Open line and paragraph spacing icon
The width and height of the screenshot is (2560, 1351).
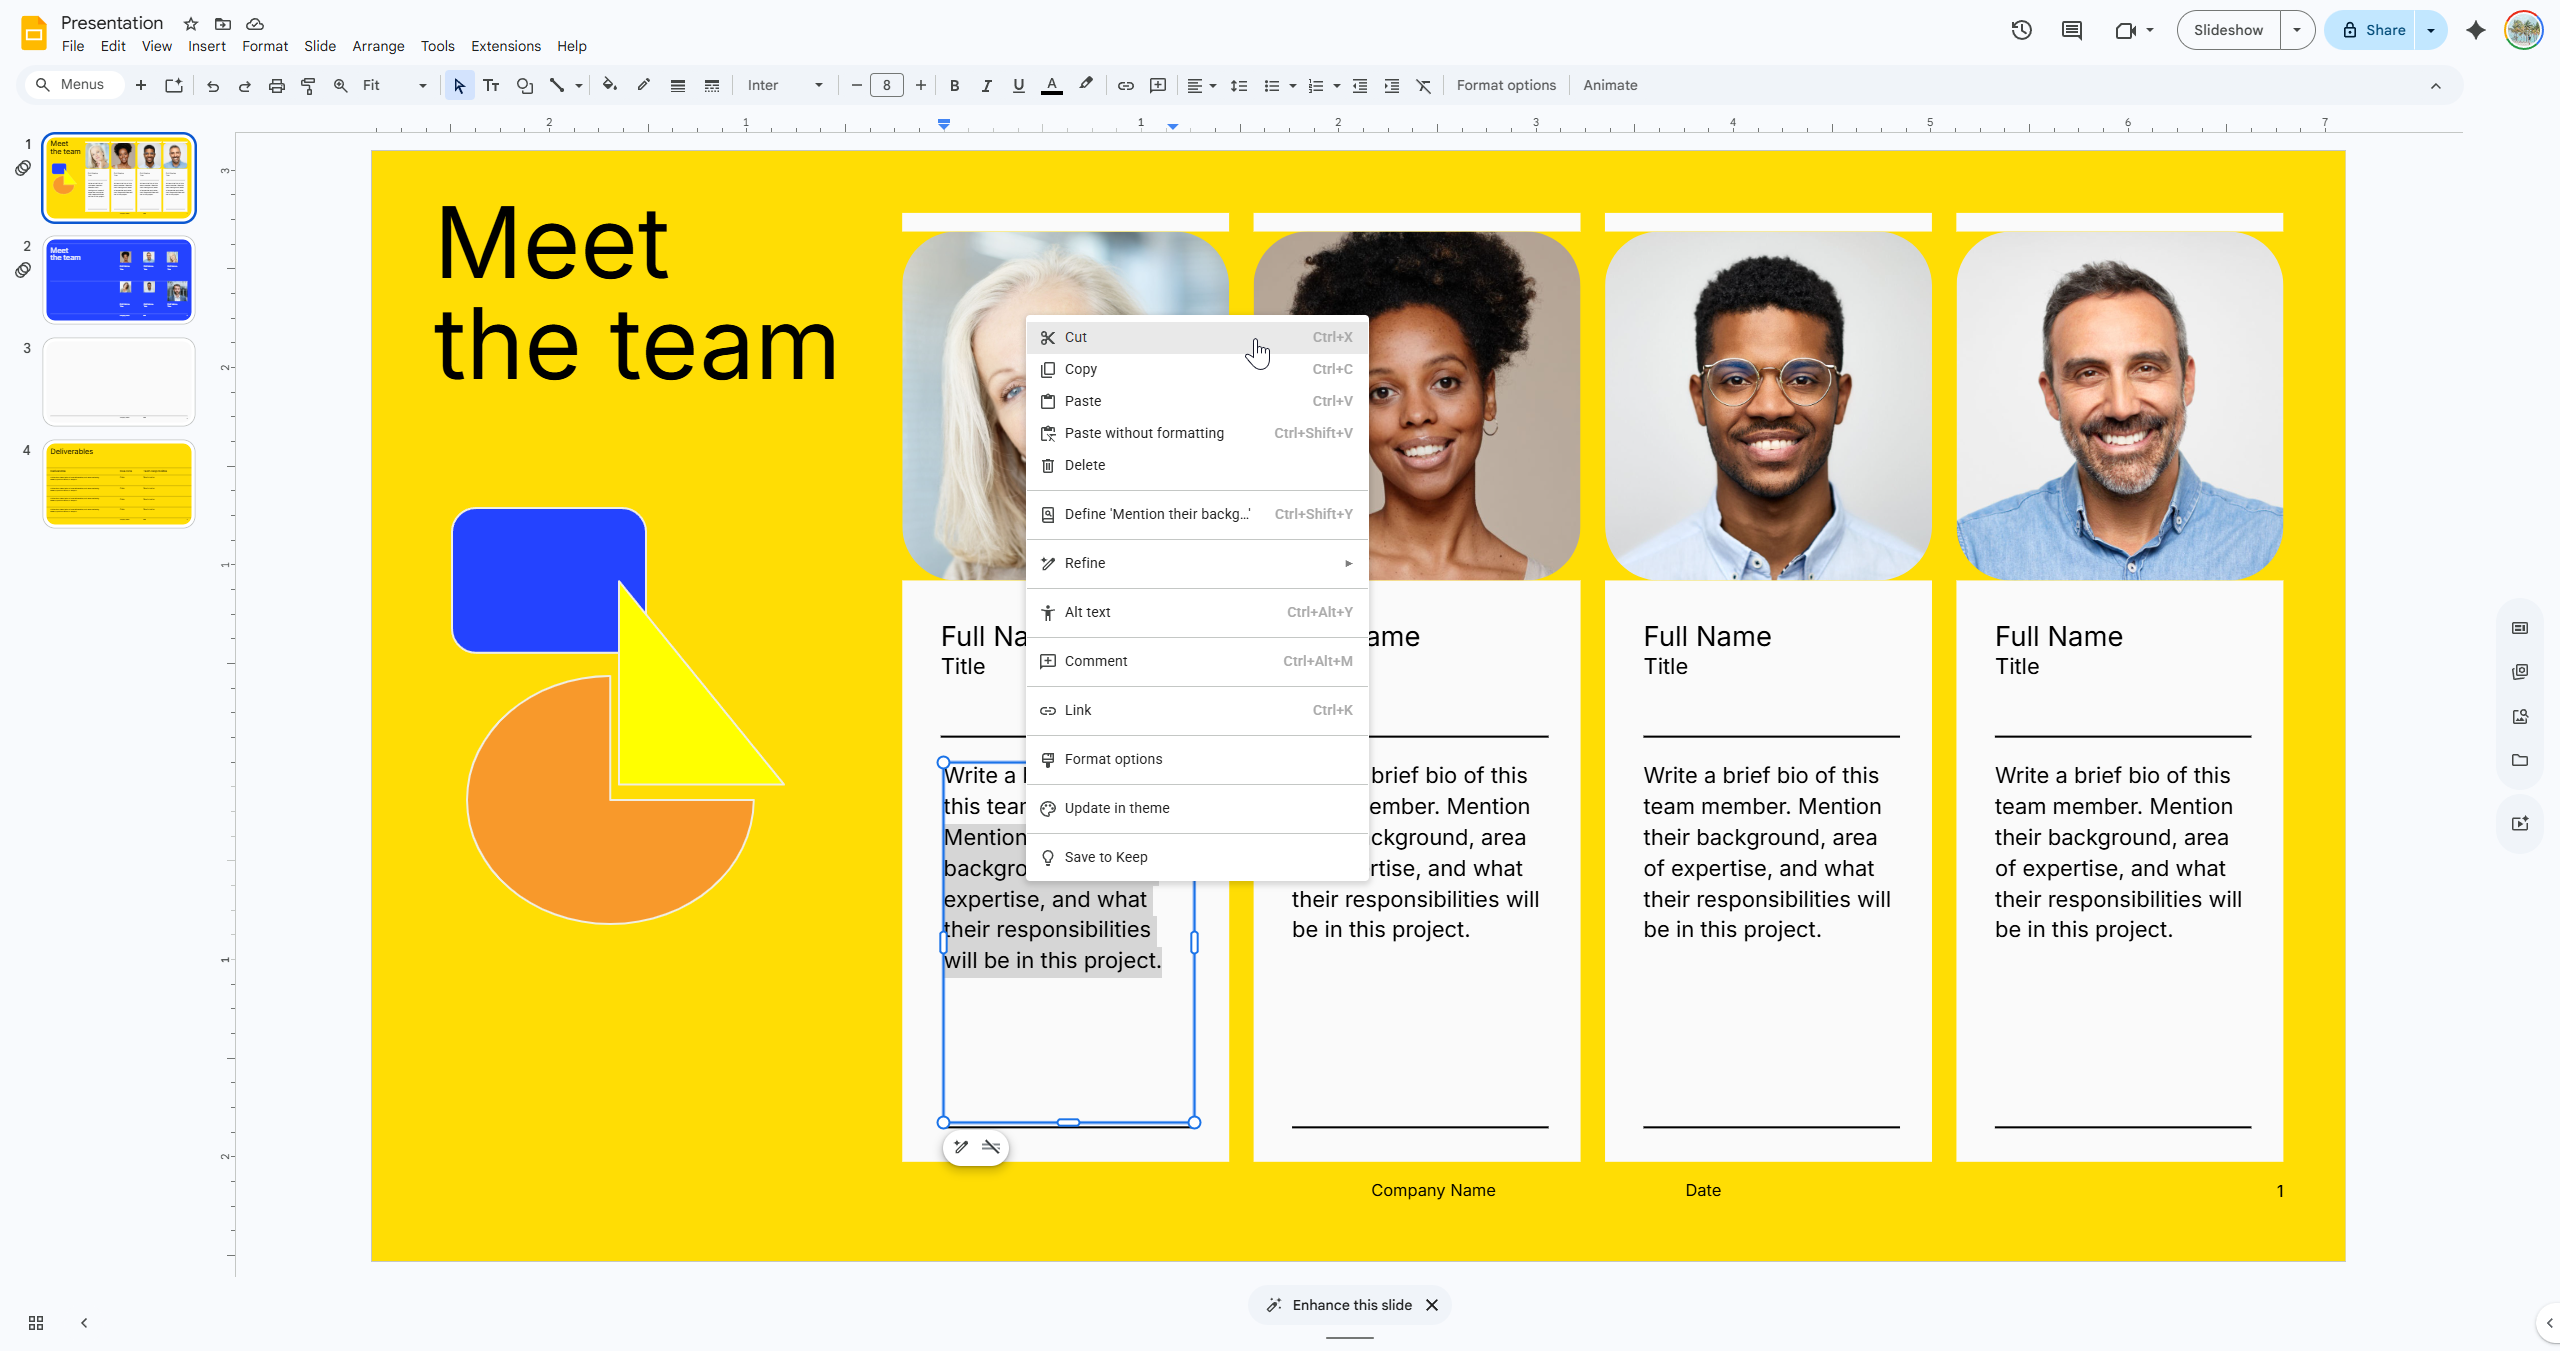click(x=1238, y=86)
